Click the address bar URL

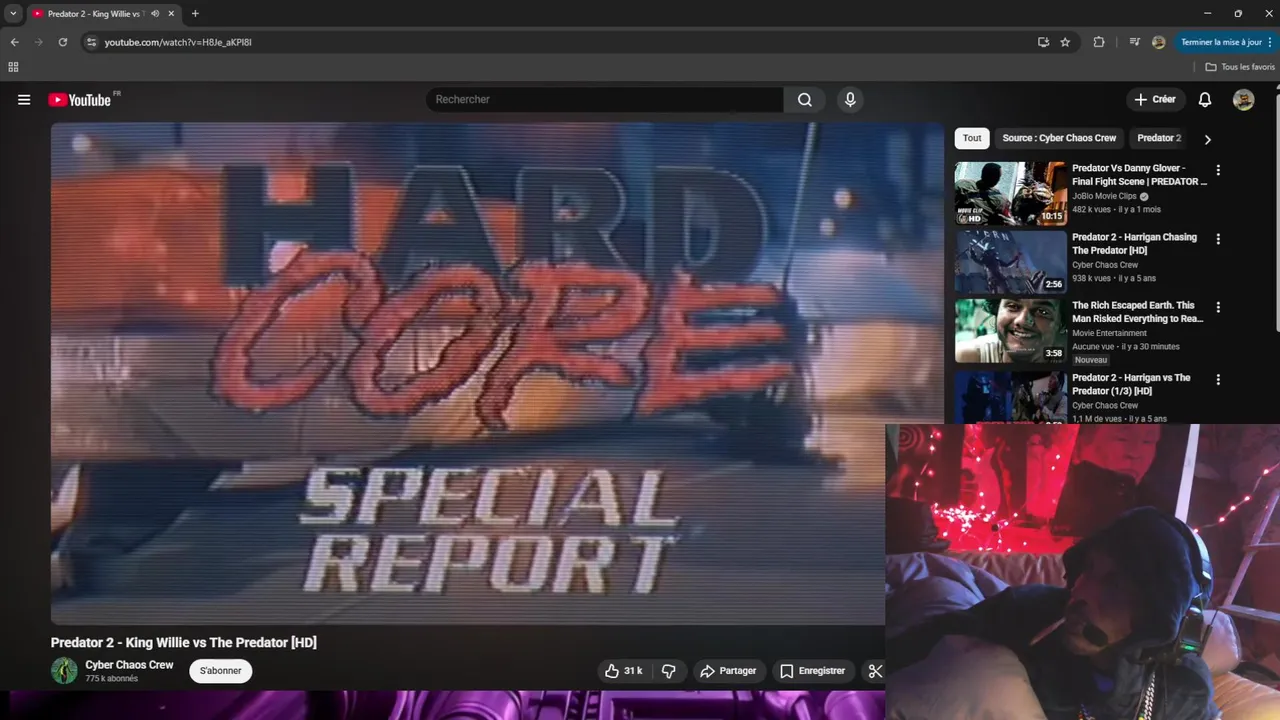coord(178,42)
